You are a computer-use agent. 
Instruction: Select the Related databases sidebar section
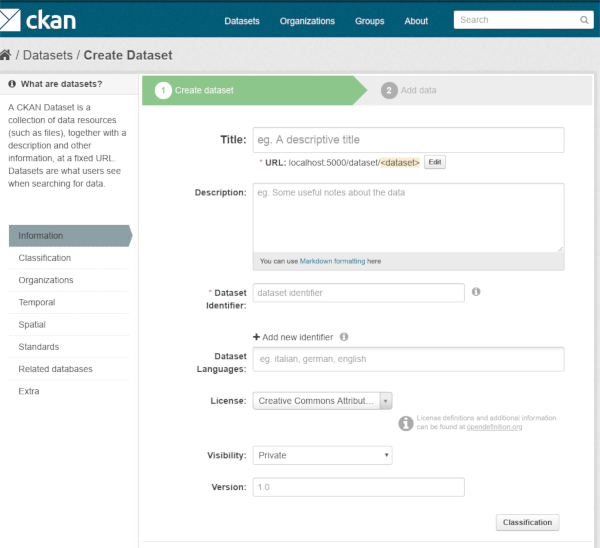point(69,369)
